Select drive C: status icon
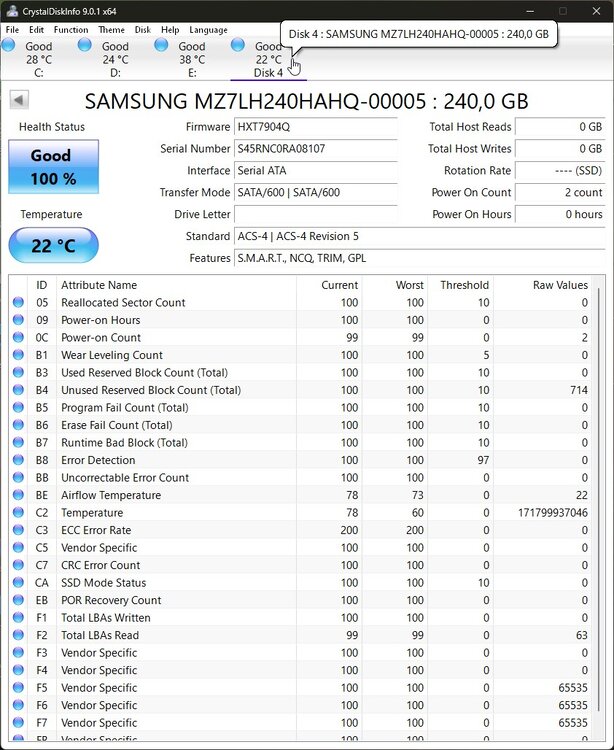This screenshot has width=614, height=750. point(9,46)
